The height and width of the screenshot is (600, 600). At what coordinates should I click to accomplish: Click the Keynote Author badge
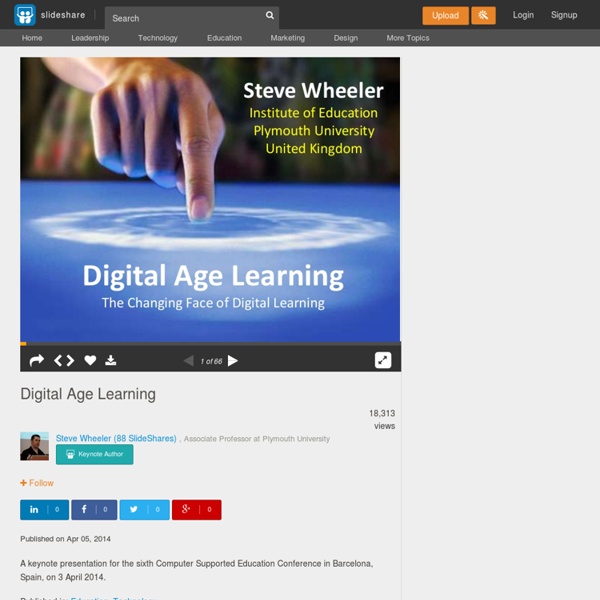(95, 454)
